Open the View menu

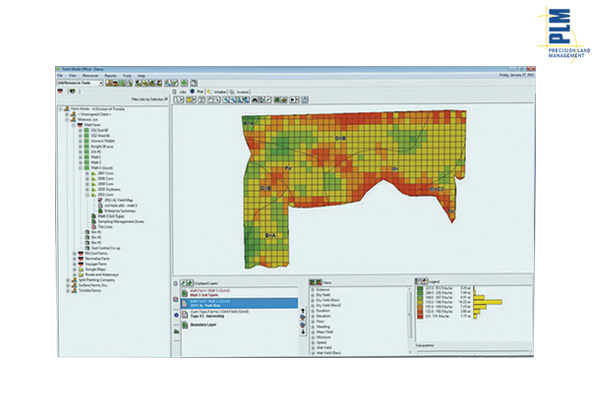click(x=72, y=76)
